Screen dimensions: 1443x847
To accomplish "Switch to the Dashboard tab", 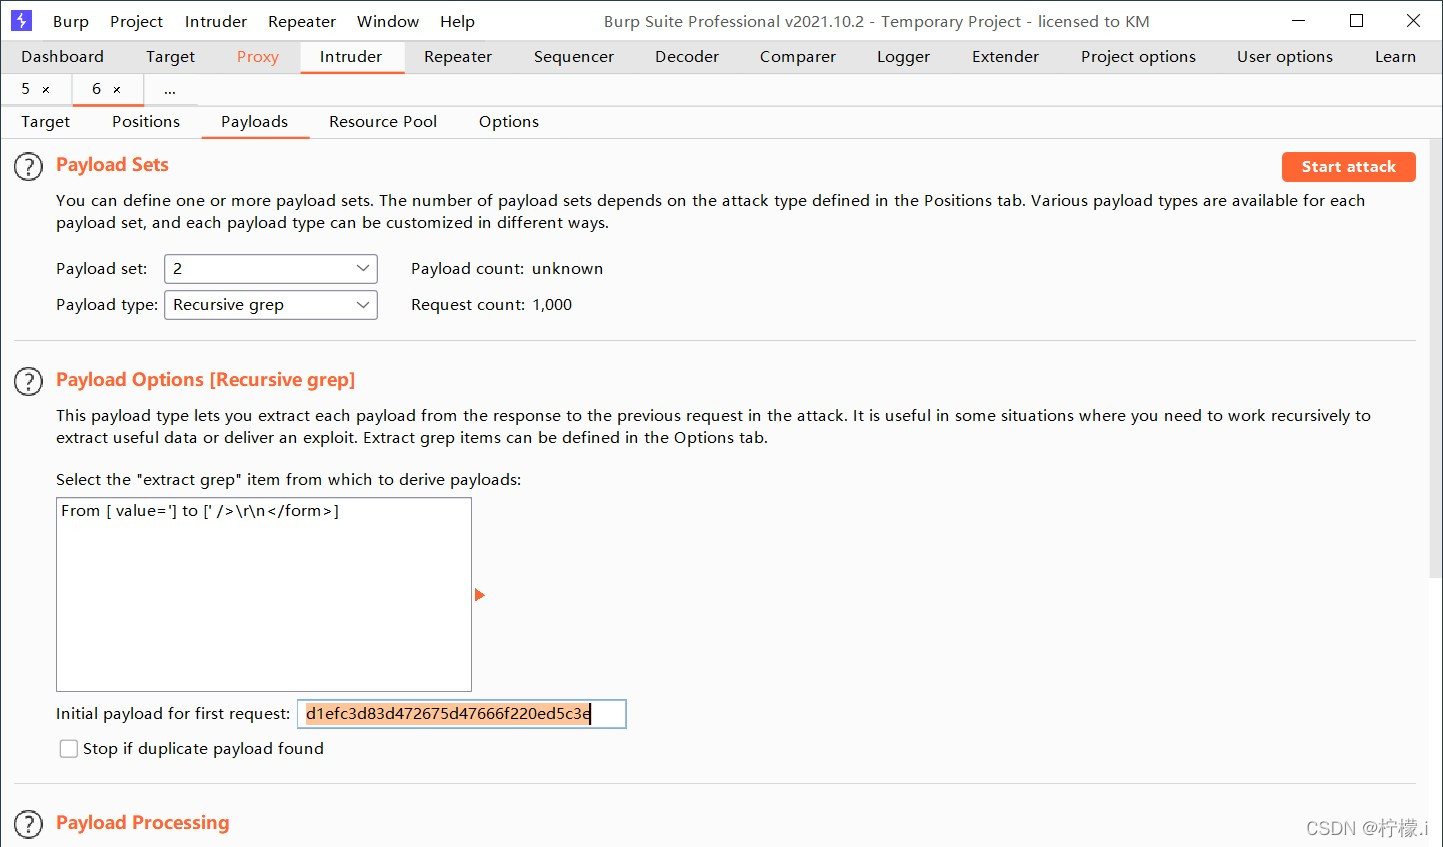I will pyautogui.click(x=62, y=57).
